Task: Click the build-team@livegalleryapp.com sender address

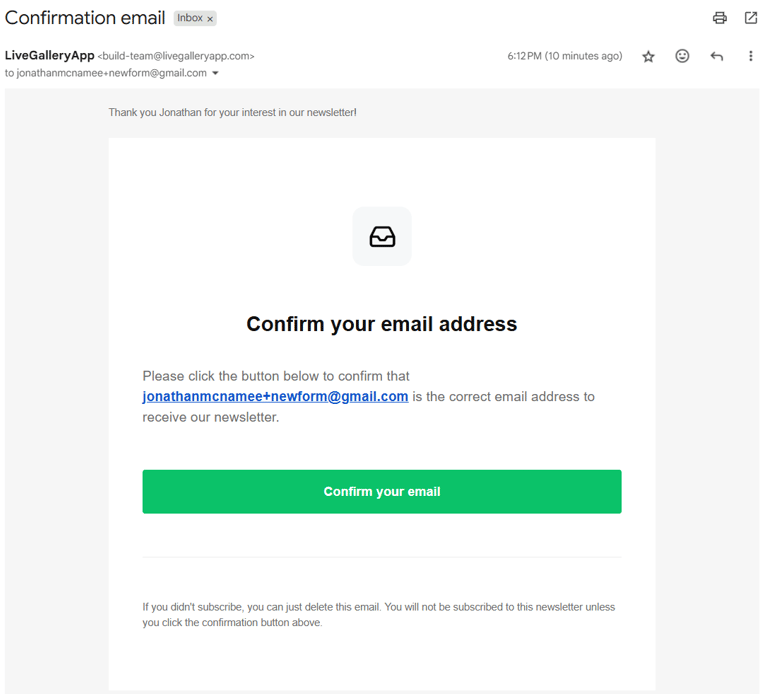Action: pos(176,56)
